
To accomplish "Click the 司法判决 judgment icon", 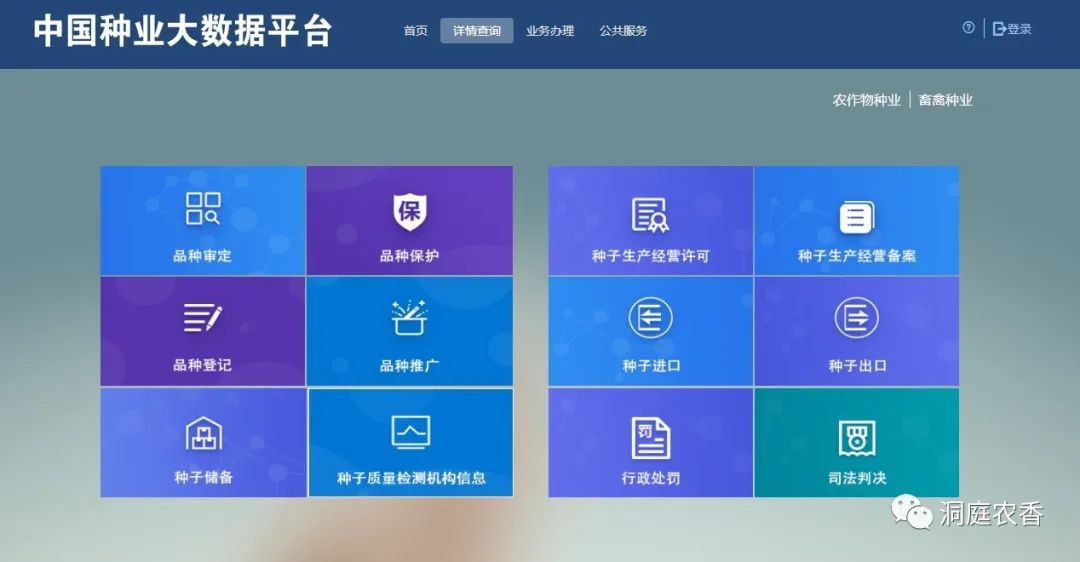I will pos(857,438).
